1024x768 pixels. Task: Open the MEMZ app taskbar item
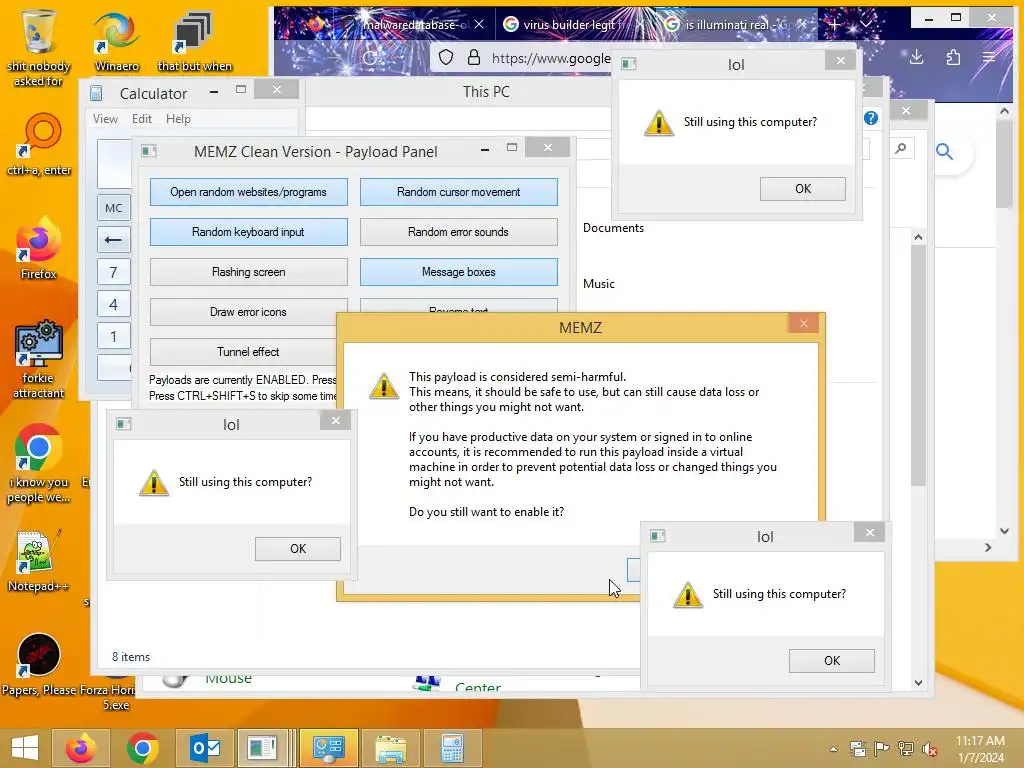pos(263,748)
